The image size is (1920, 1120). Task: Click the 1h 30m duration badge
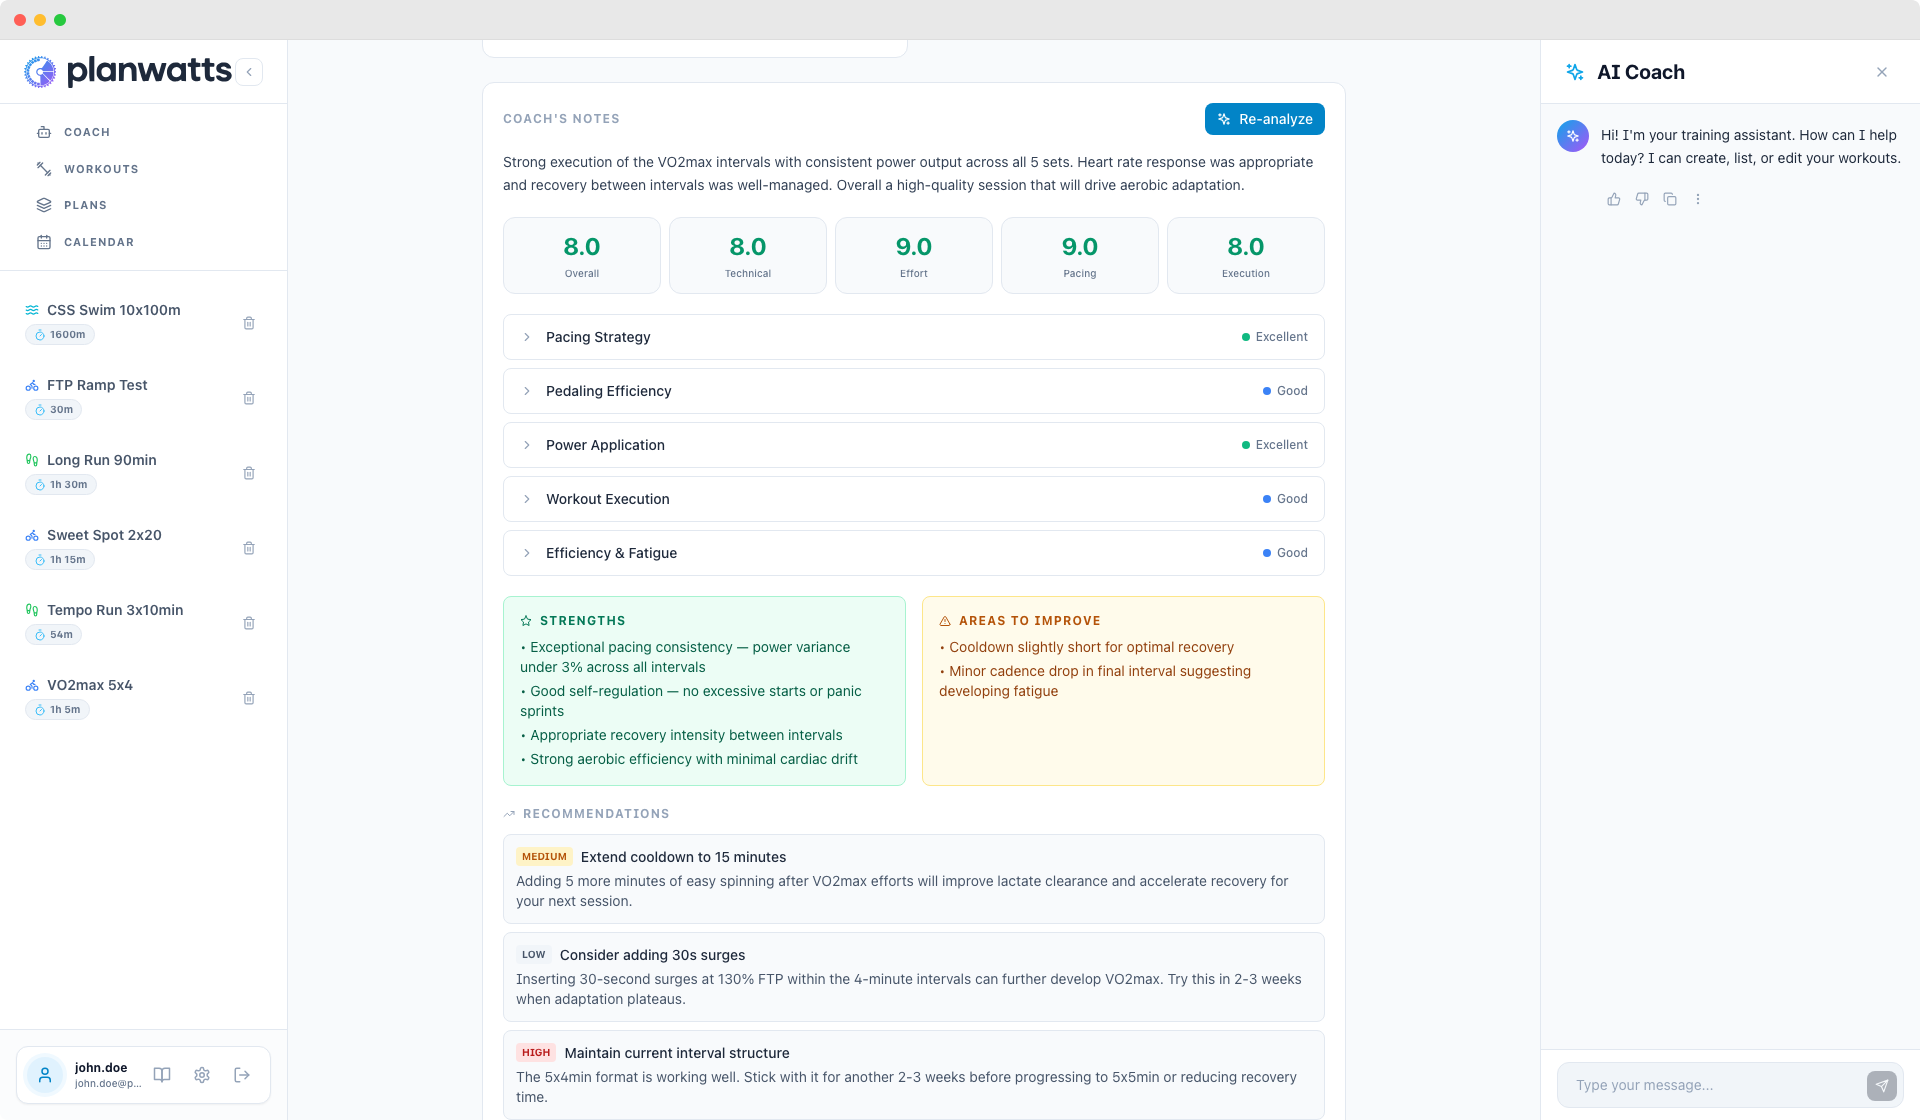pyautogui.click(x=60, y=485)
